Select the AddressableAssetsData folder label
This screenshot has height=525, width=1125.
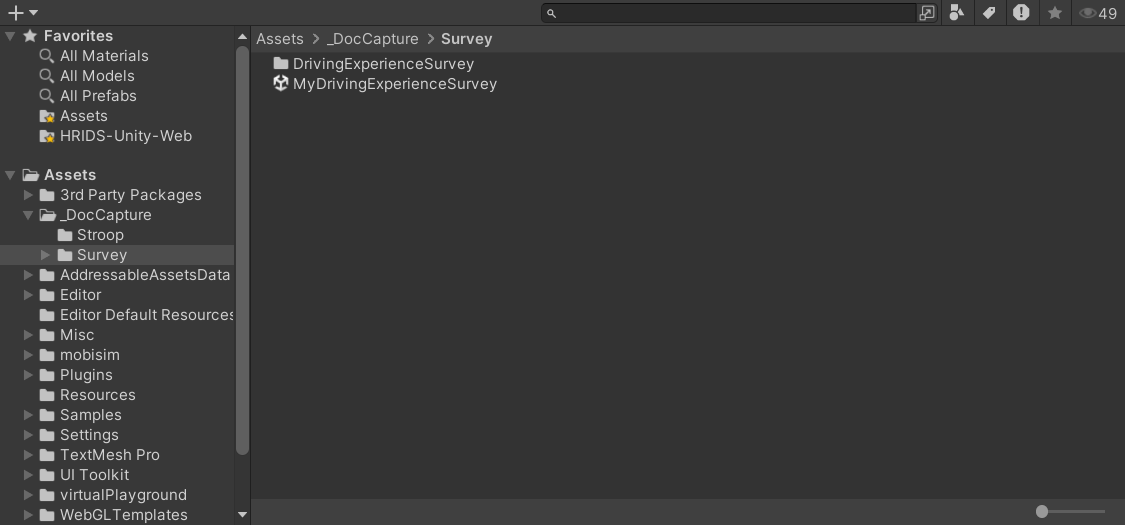(145, 275)
